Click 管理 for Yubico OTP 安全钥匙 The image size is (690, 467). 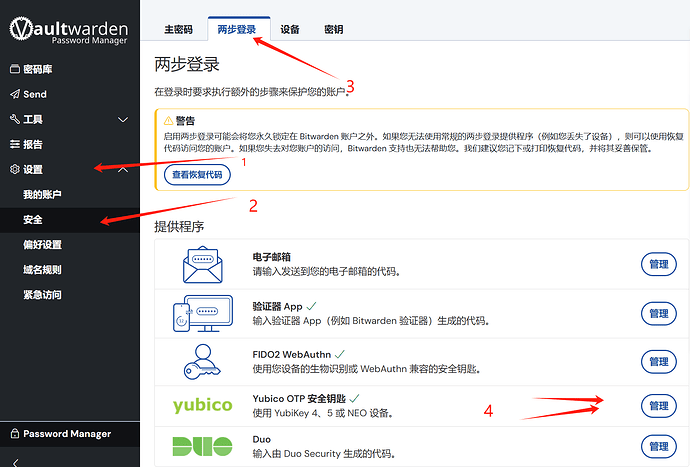[x=659, y=406]
